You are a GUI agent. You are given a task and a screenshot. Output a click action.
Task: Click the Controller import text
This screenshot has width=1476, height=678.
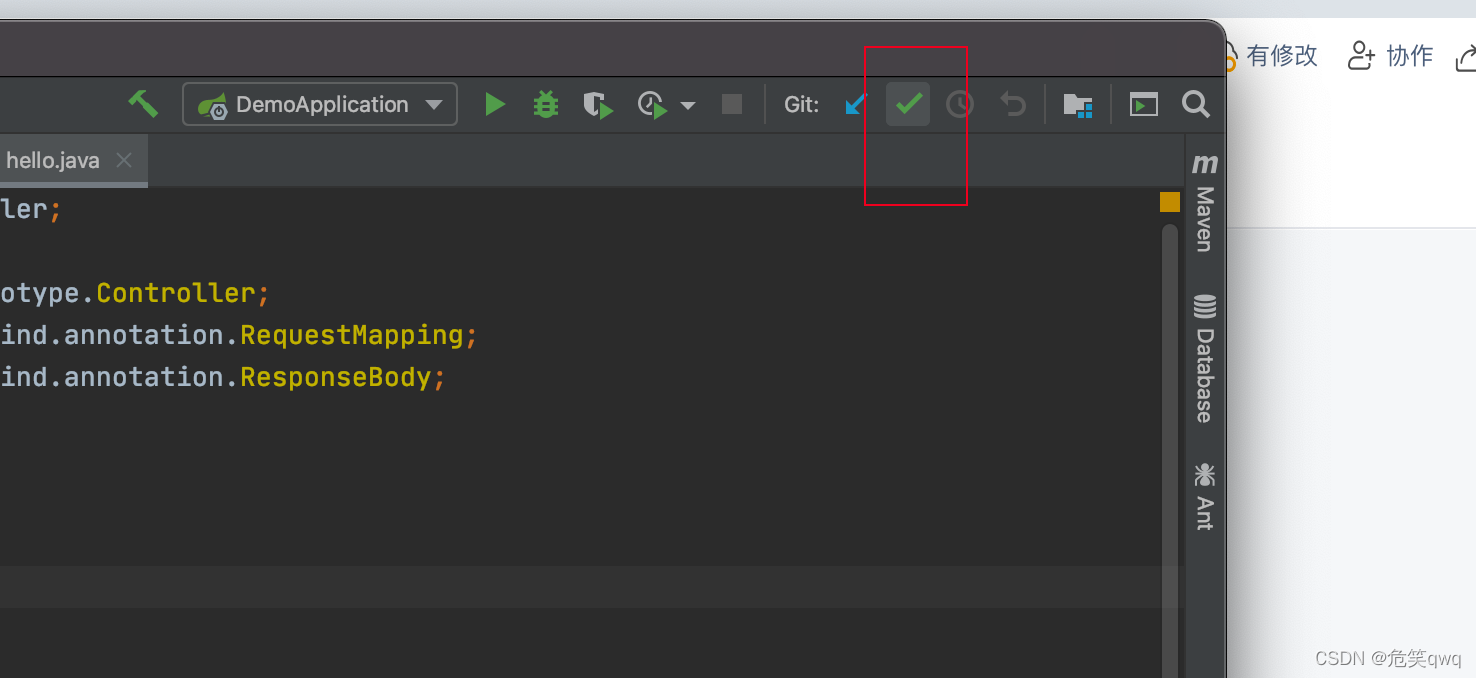(x=176, y=293)
